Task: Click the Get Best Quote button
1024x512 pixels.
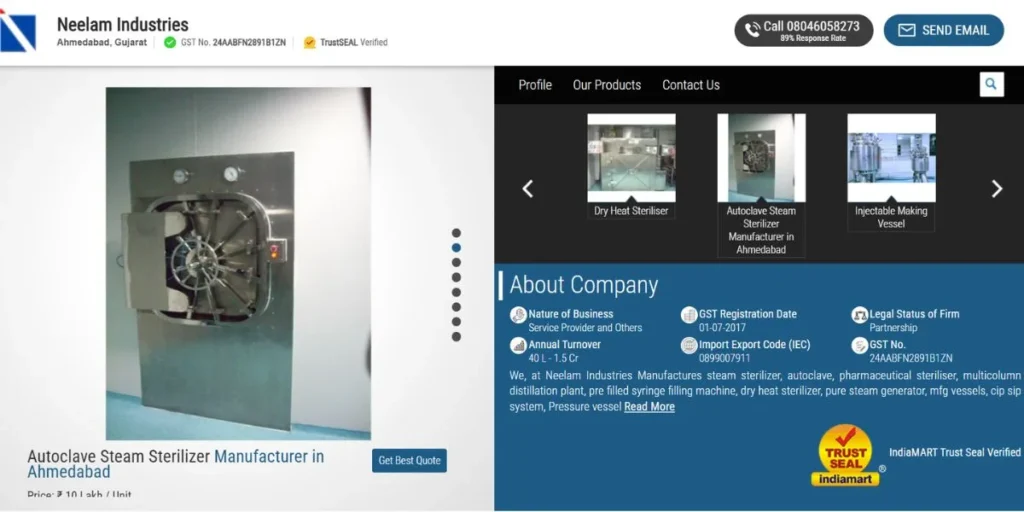Action: coord(409,461)
